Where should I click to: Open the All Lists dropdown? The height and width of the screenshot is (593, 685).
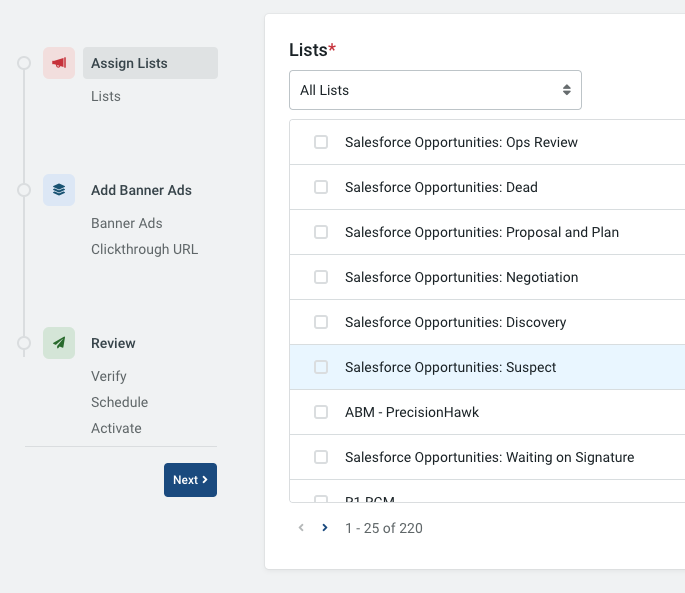(x=435, y=90)
